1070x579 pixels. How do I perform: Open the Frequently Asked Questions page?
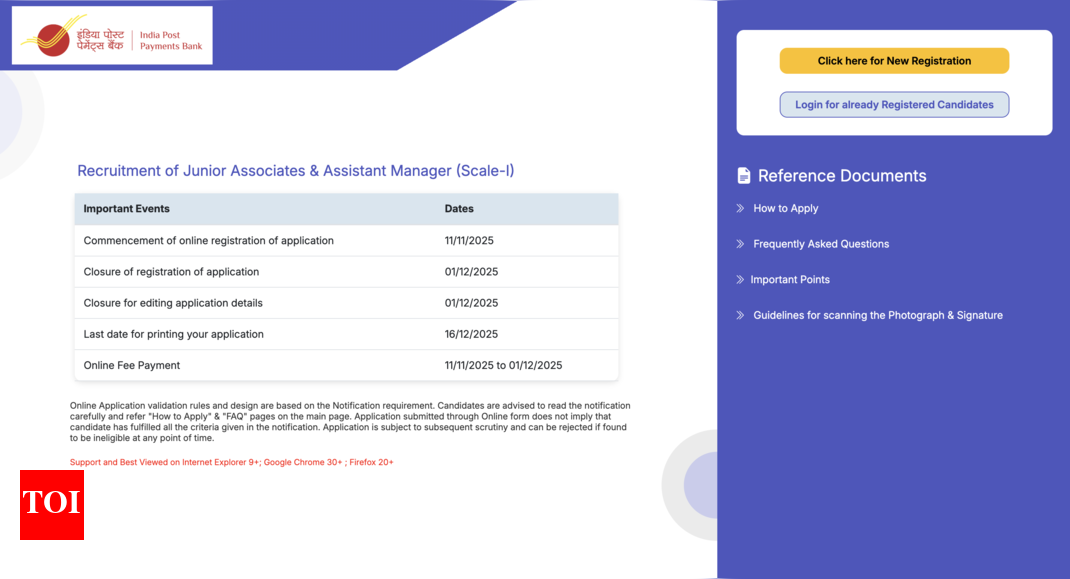point(821,244)
